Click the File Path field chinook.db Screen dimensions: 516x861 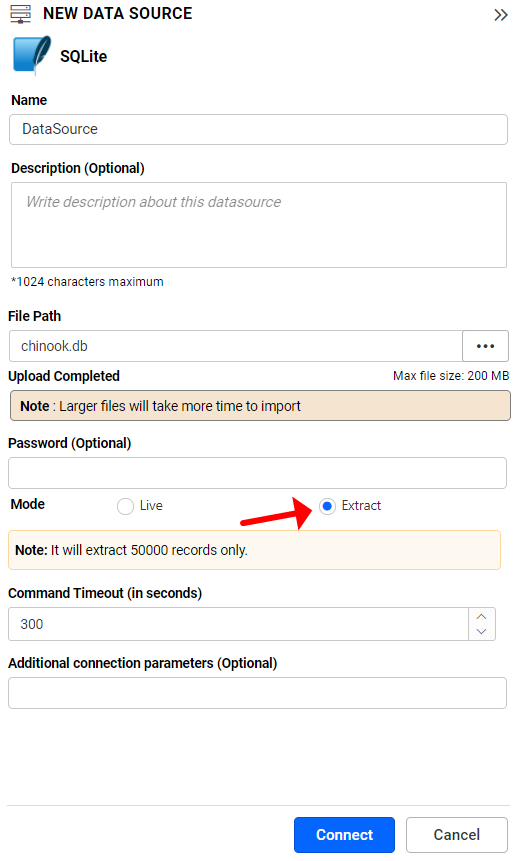(235, 346)
